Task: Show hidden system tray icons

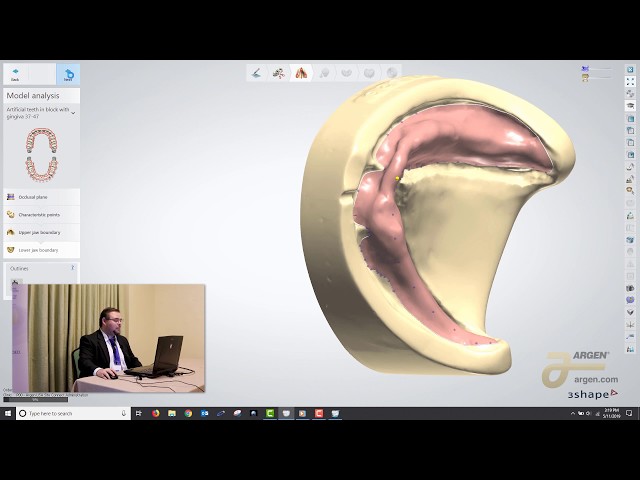Action: pos(573,413)
